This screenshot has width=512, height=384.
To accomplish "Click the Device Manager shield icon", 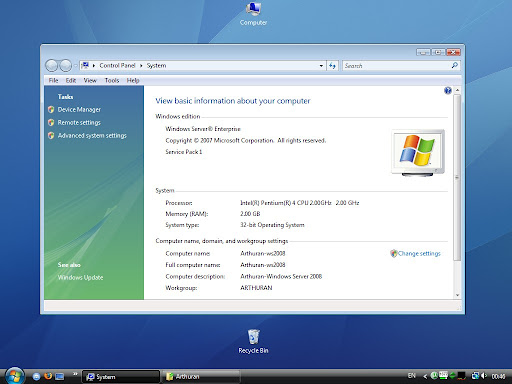I will click(51, 109).
